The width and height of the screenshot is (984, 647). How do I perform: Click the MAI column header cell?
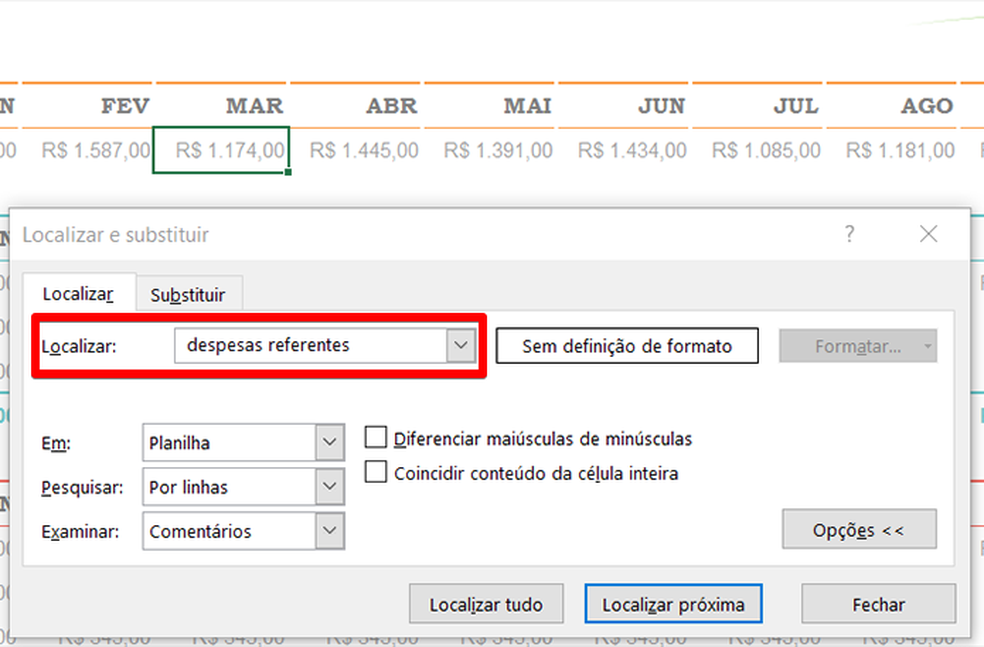[x=489, y=105]
